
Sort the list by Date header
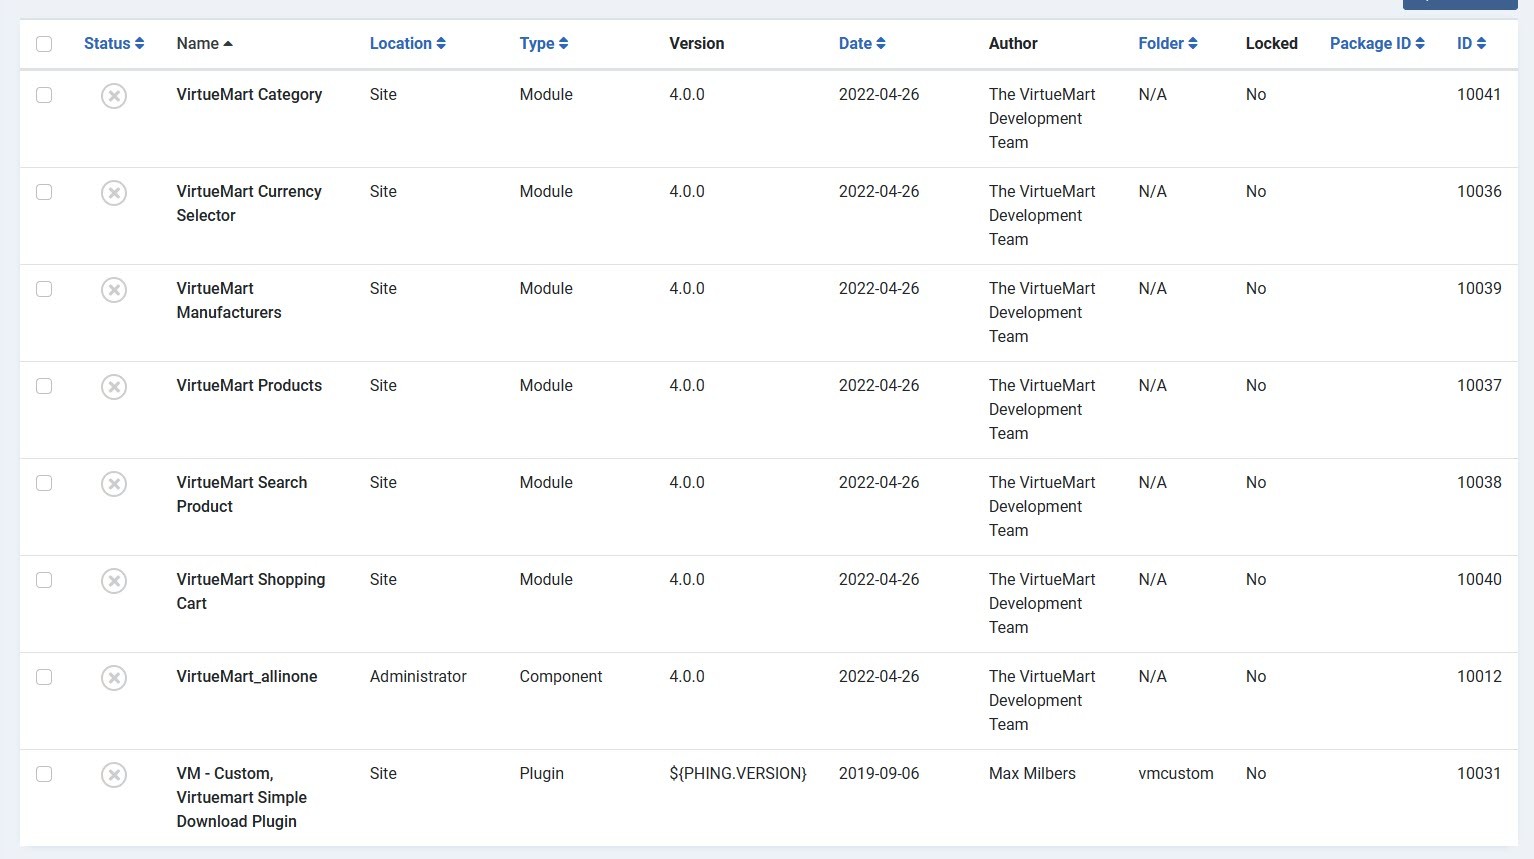tap(861, 44)
